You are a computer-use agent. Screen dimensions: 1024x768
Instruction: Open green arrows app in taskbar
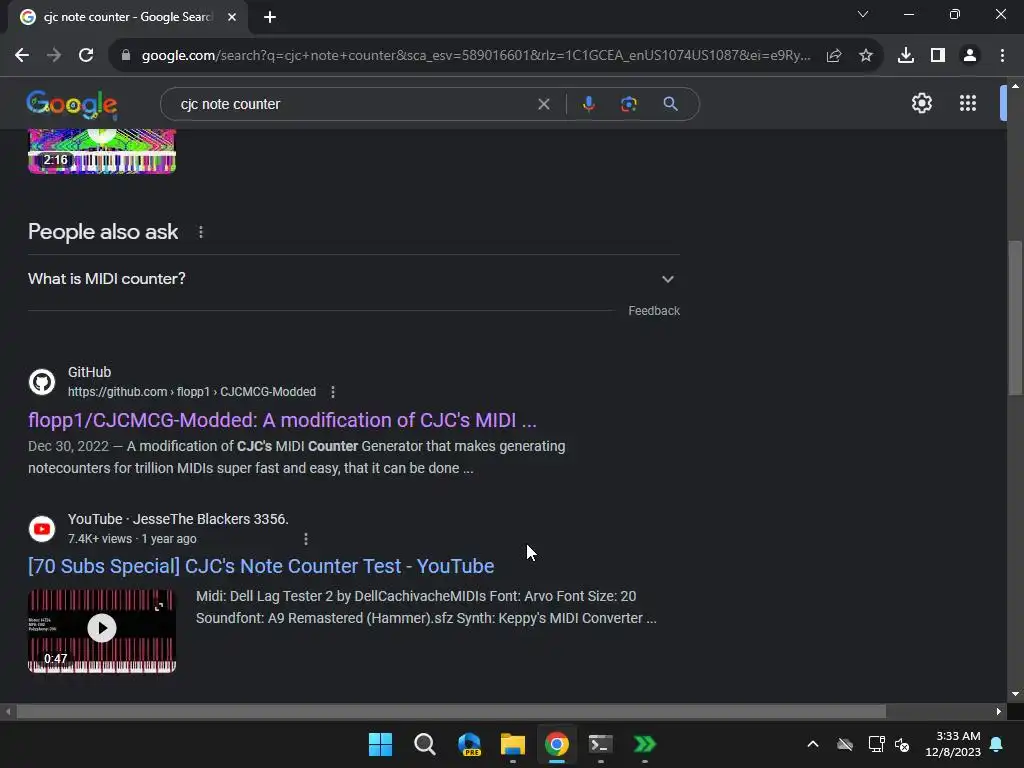(x=645, y=744)
